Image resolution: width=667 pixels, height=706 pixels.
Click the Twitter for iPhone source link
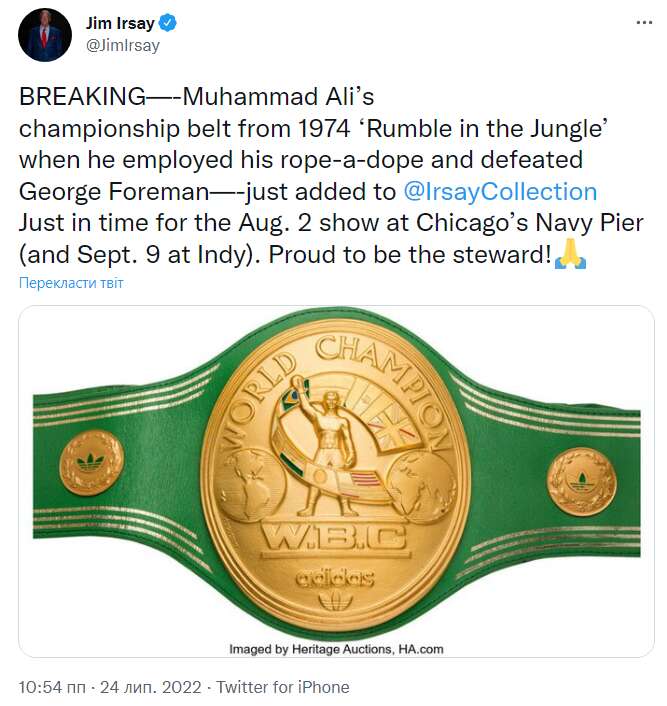tap(283, 687)
